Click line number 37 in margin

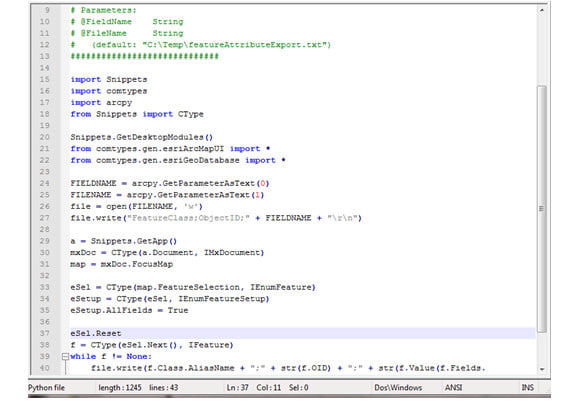tap(45, 333)
